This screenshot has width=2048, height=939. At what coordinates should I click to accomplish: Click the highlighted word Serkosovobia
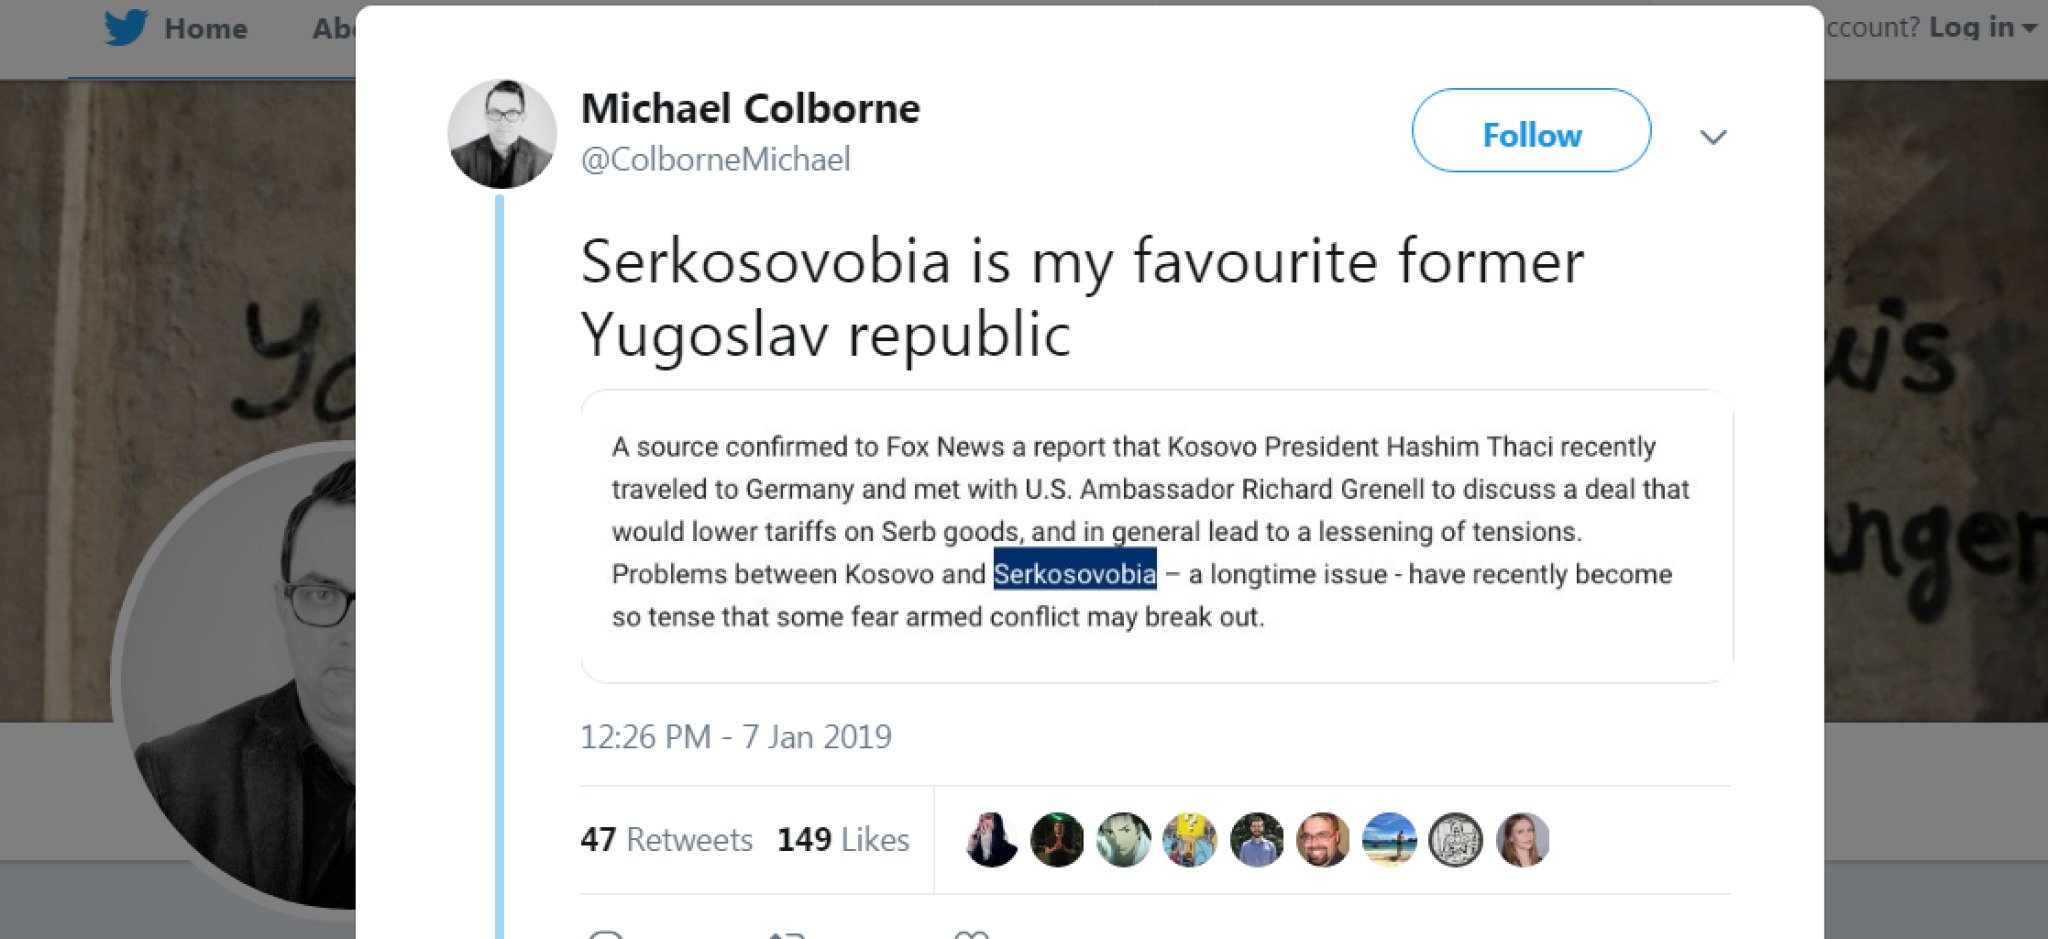point(1073,574)
